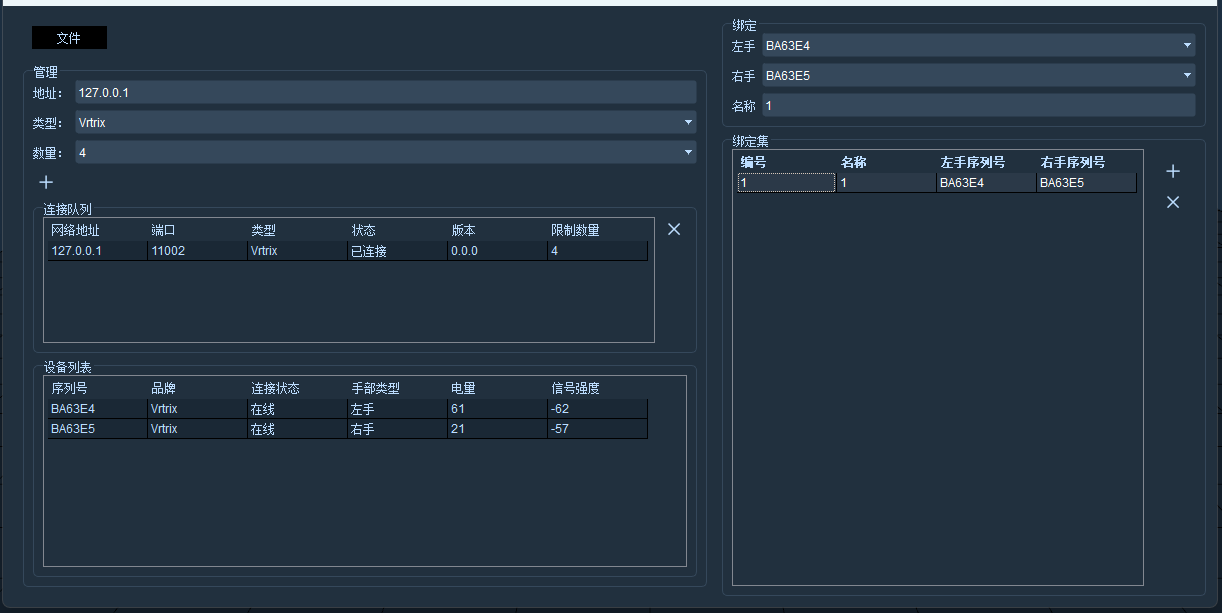1222x613 pixels.
Task: Click brand Vrtrix in BA63E5 row
Action: click(197, 429)
